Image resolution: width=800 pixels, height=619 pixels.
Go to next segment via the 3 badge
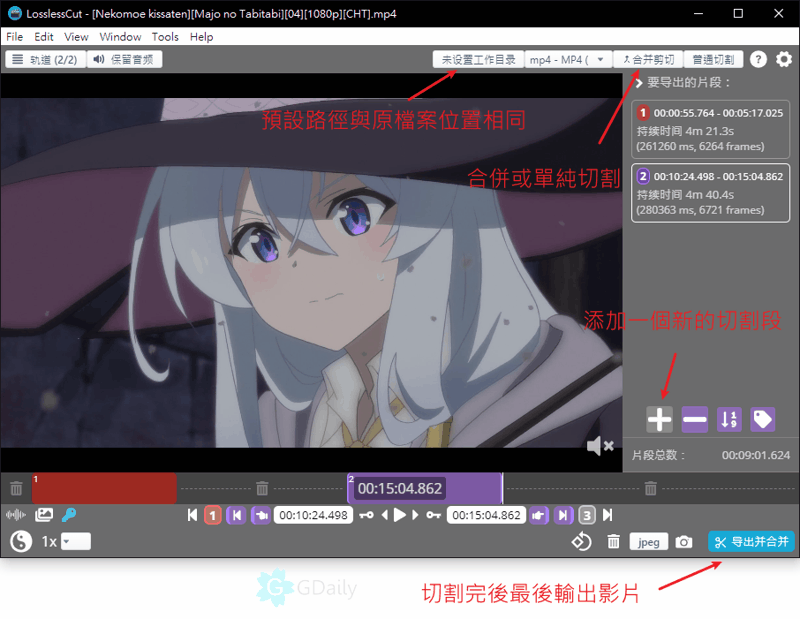click(x=587, y=515)
